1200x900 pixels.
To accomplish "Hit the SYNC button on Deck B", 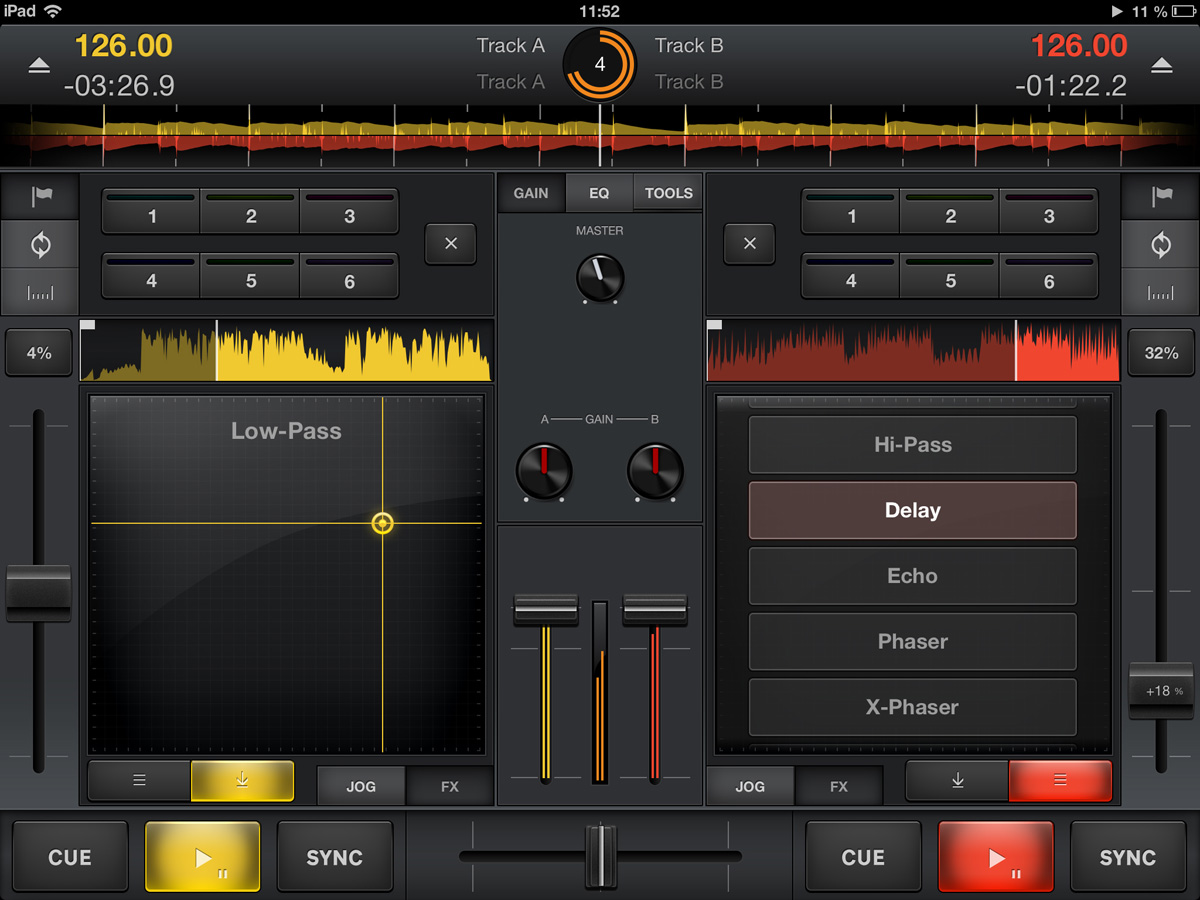I will [x=1128, y=857].
